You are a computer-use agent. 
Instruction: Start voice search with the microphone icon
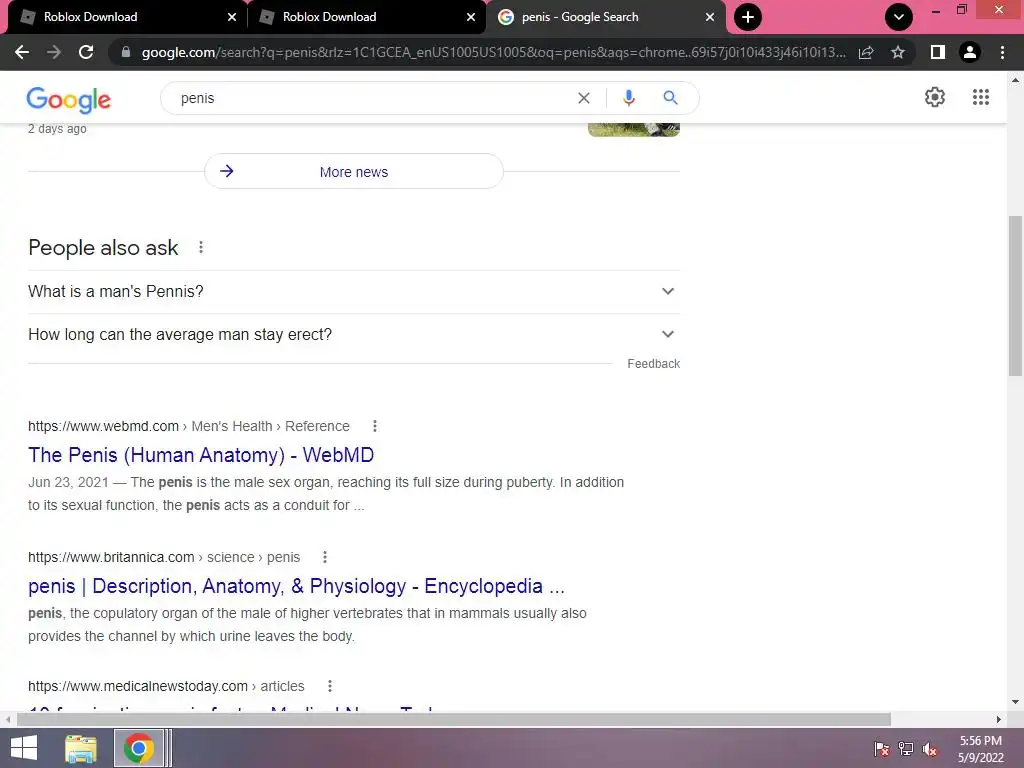628,98
